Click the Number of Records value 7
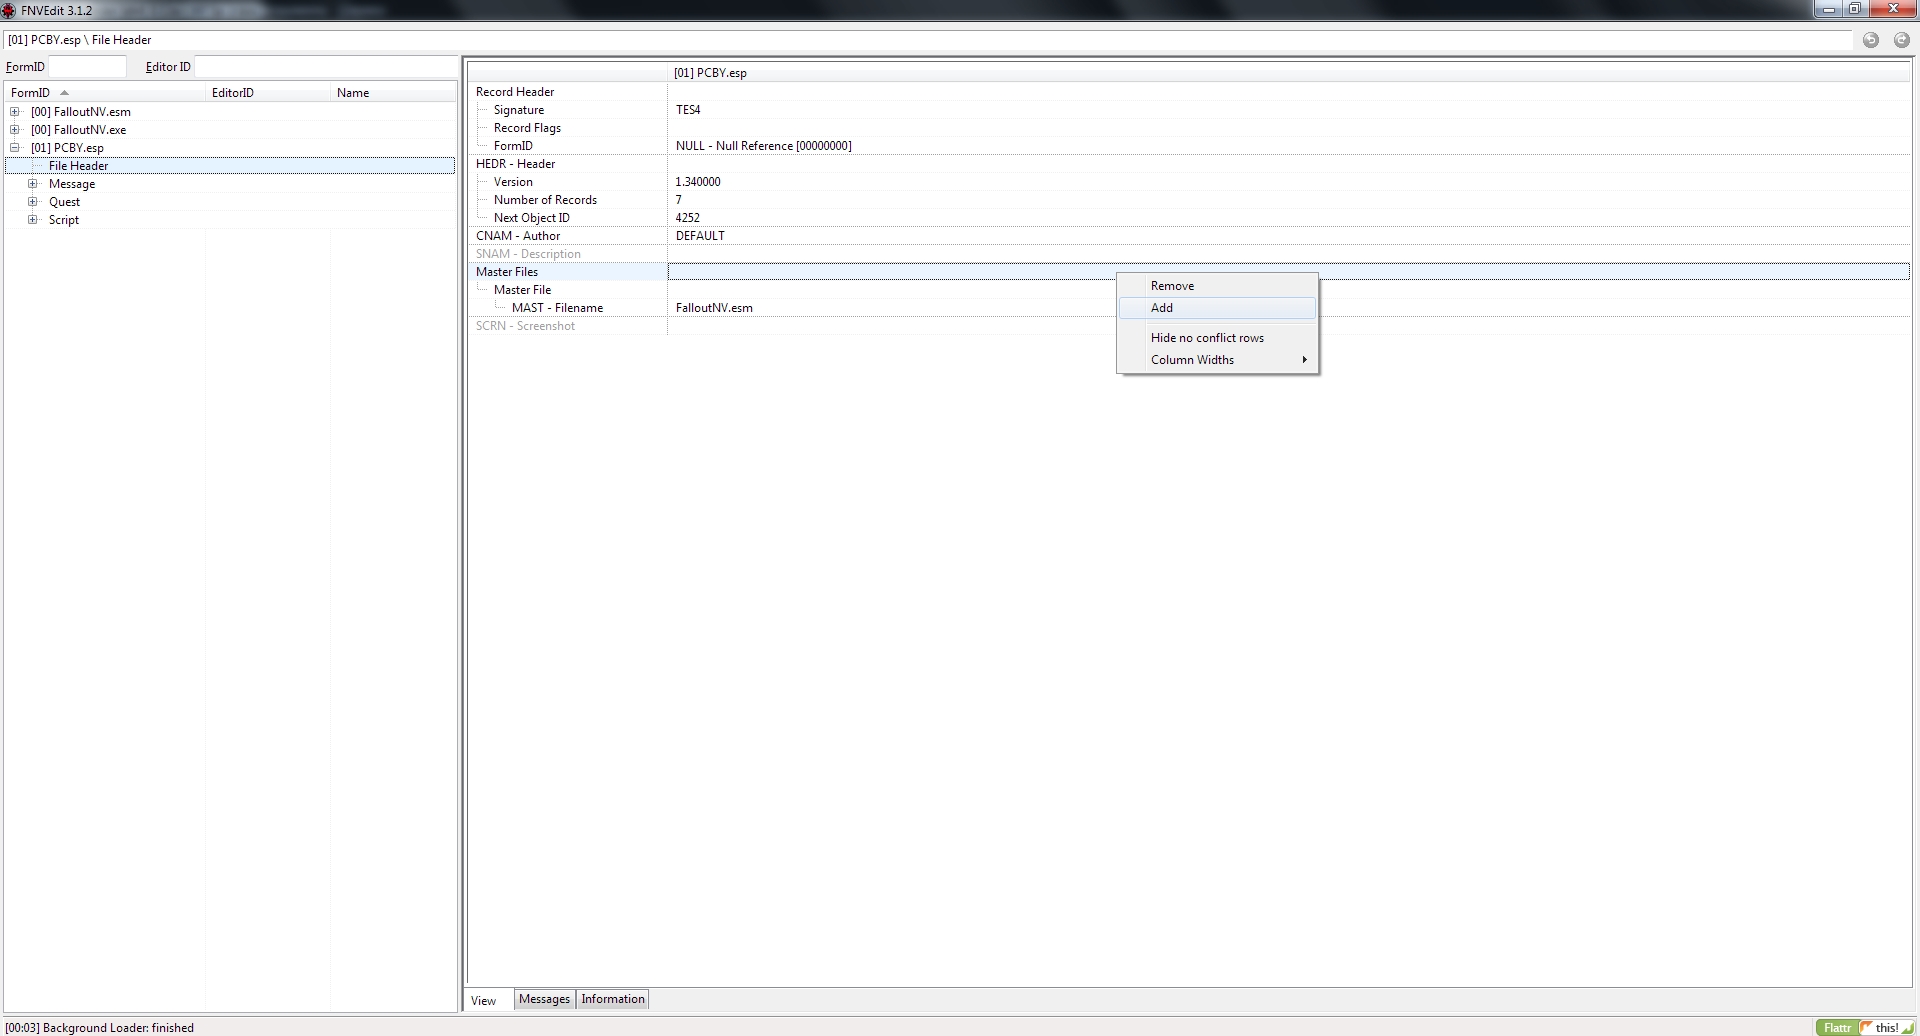 [678, 200]
